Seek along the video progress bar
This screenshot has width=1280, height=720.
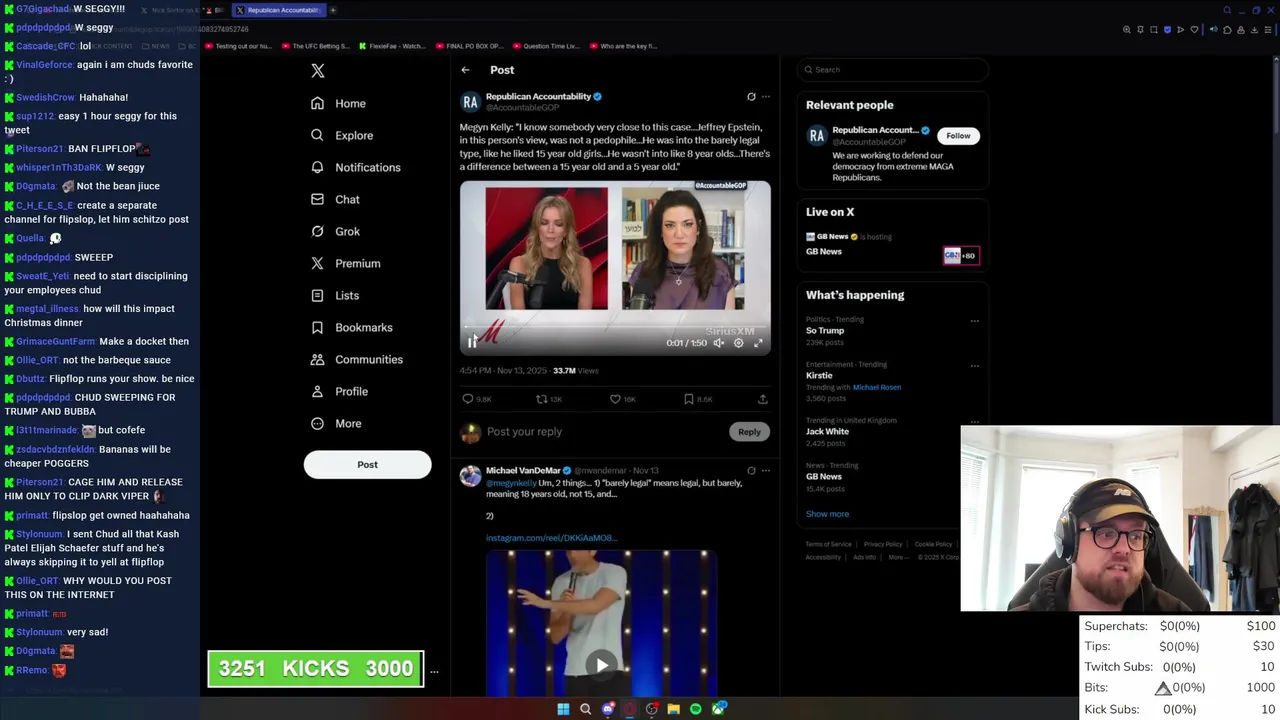[x=615, y=327]
